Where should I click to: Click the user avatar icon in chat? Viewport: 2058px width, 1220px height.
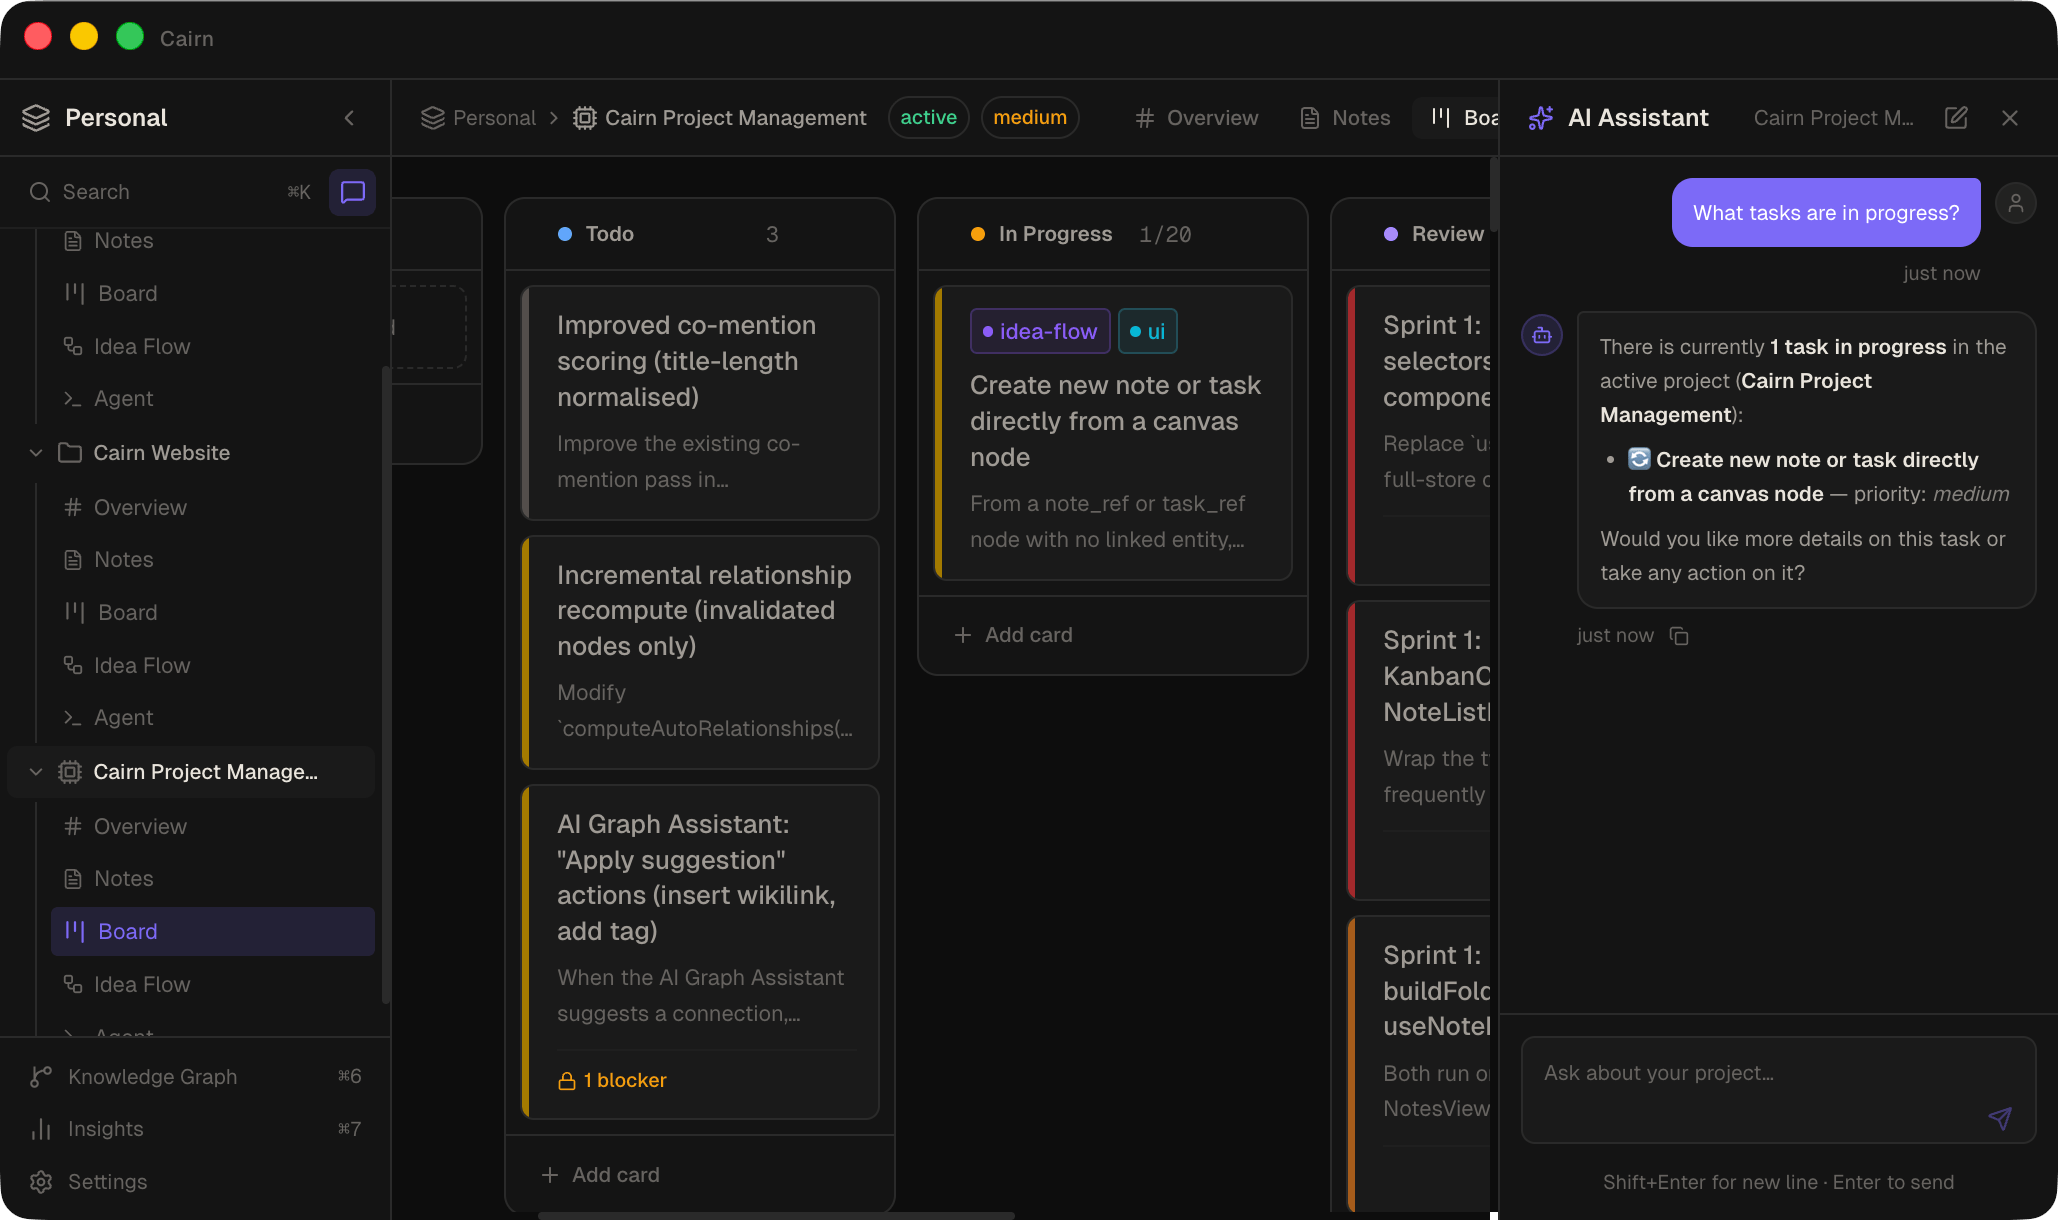tap(2016, 204)
